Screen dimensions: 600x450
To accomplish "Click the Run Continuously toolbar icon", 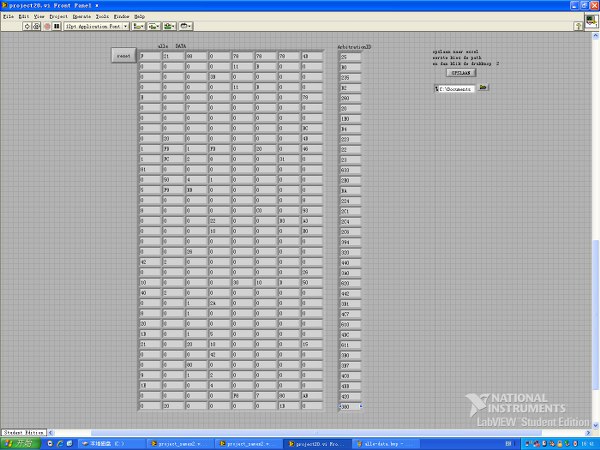I will tap(36, 26).
